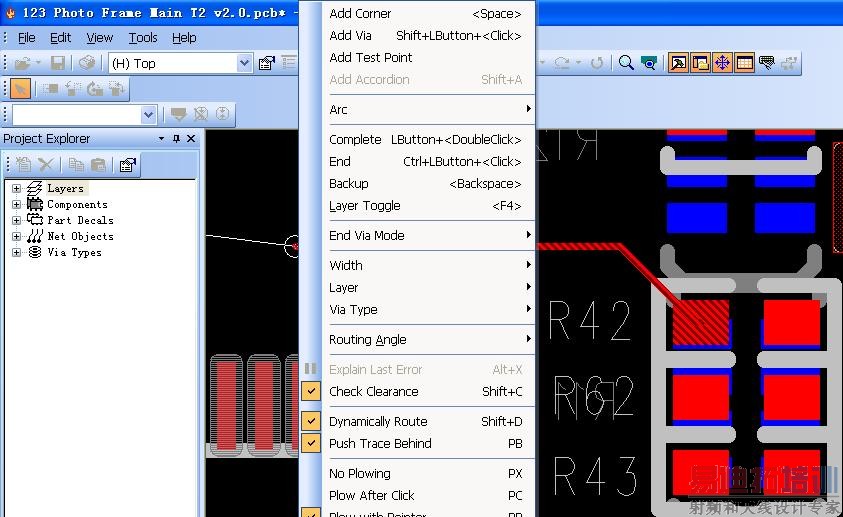Select End in the routing menu
Image resolution: width=843 pixels, height=517 pixels.
coord(430,161)
